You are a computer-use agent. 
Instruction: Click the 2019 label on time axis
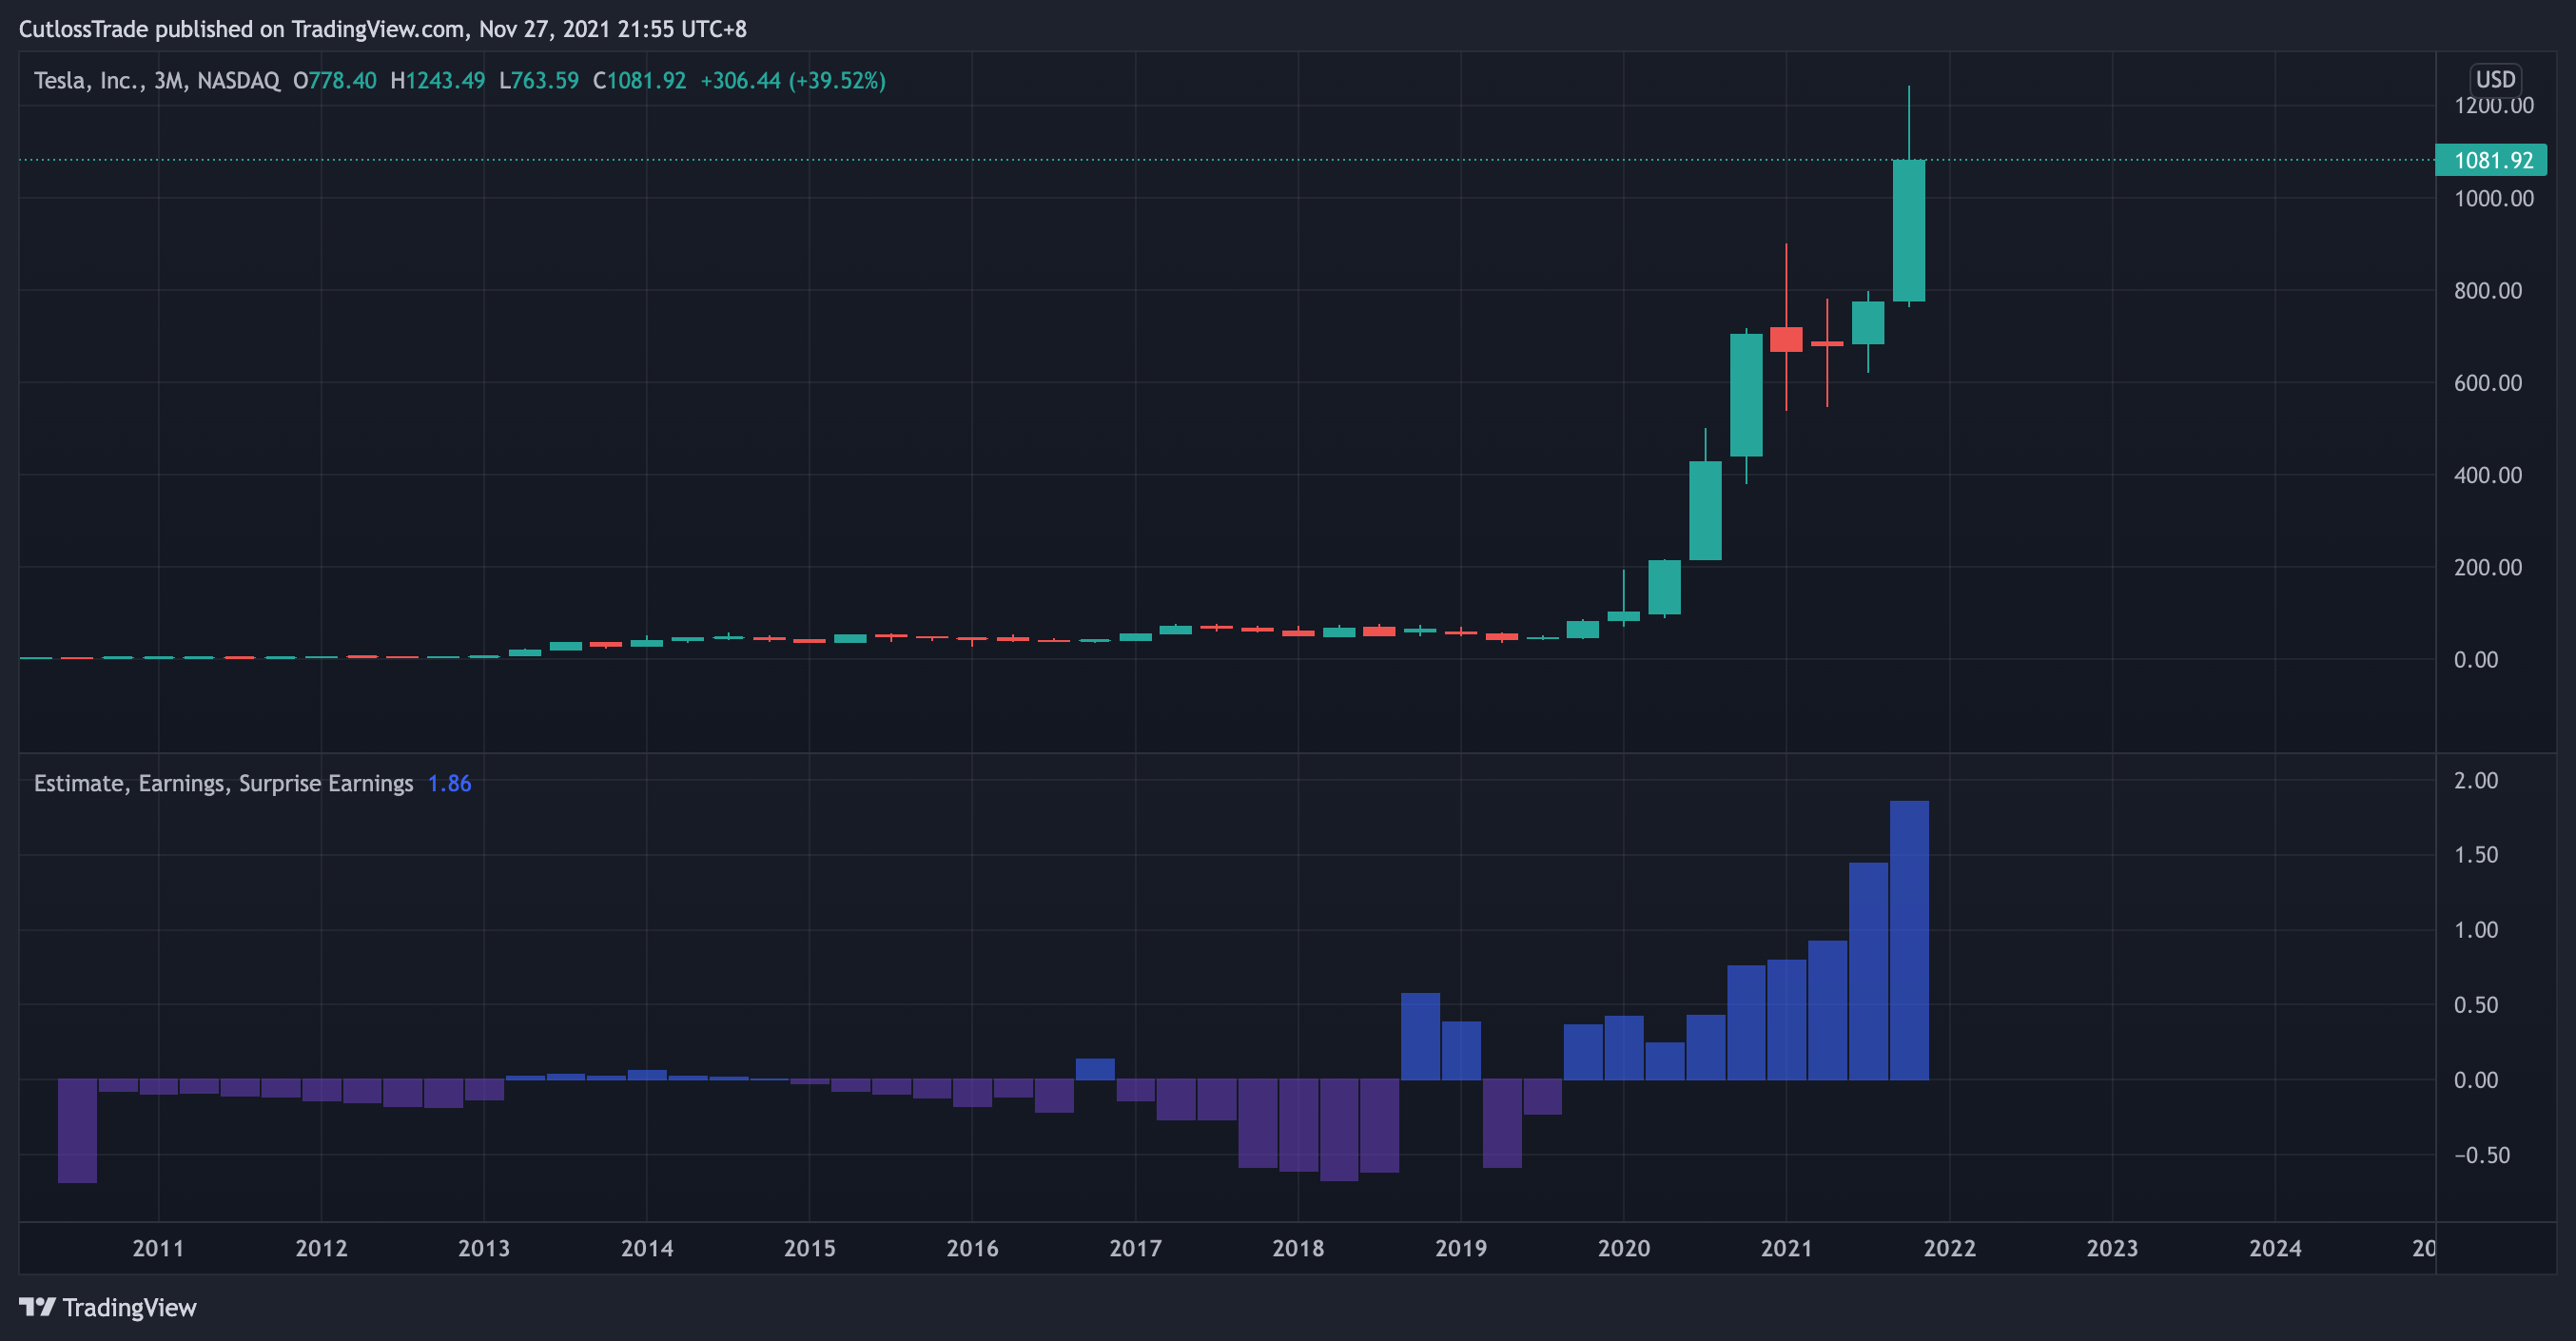(1461, 1247)
